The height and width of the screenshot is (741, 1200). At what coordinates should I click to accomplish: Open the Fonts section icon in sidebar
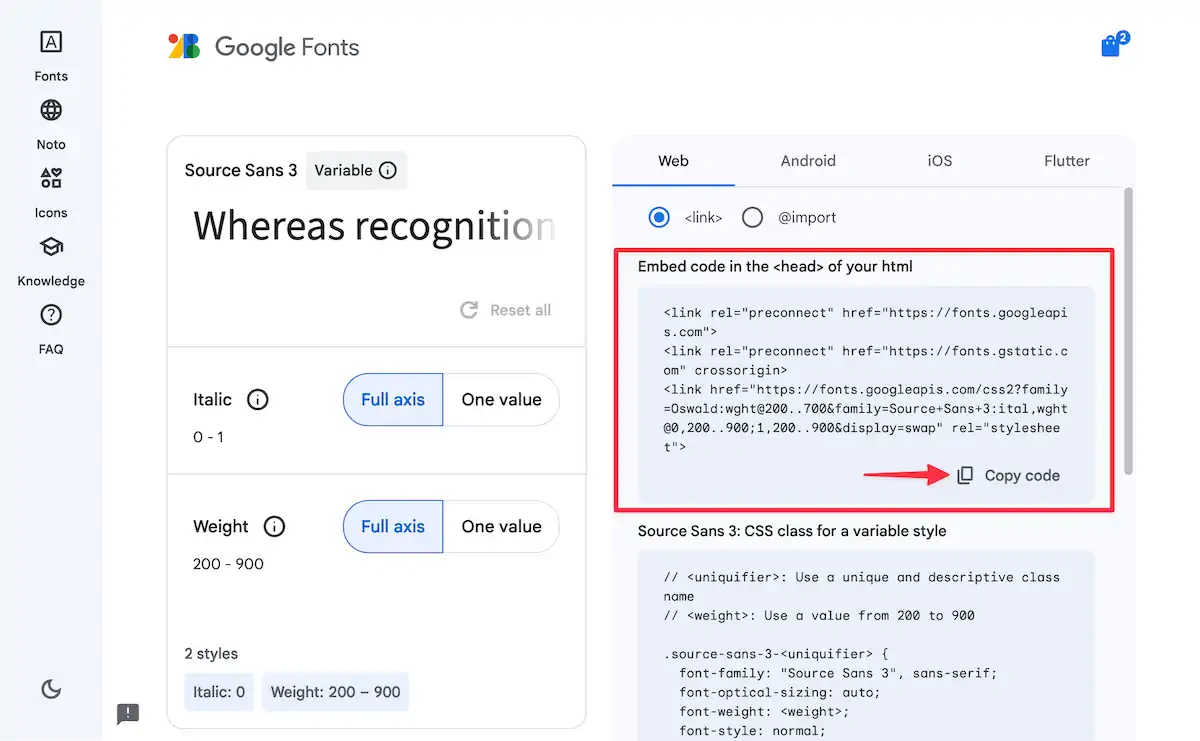point(51,41)
